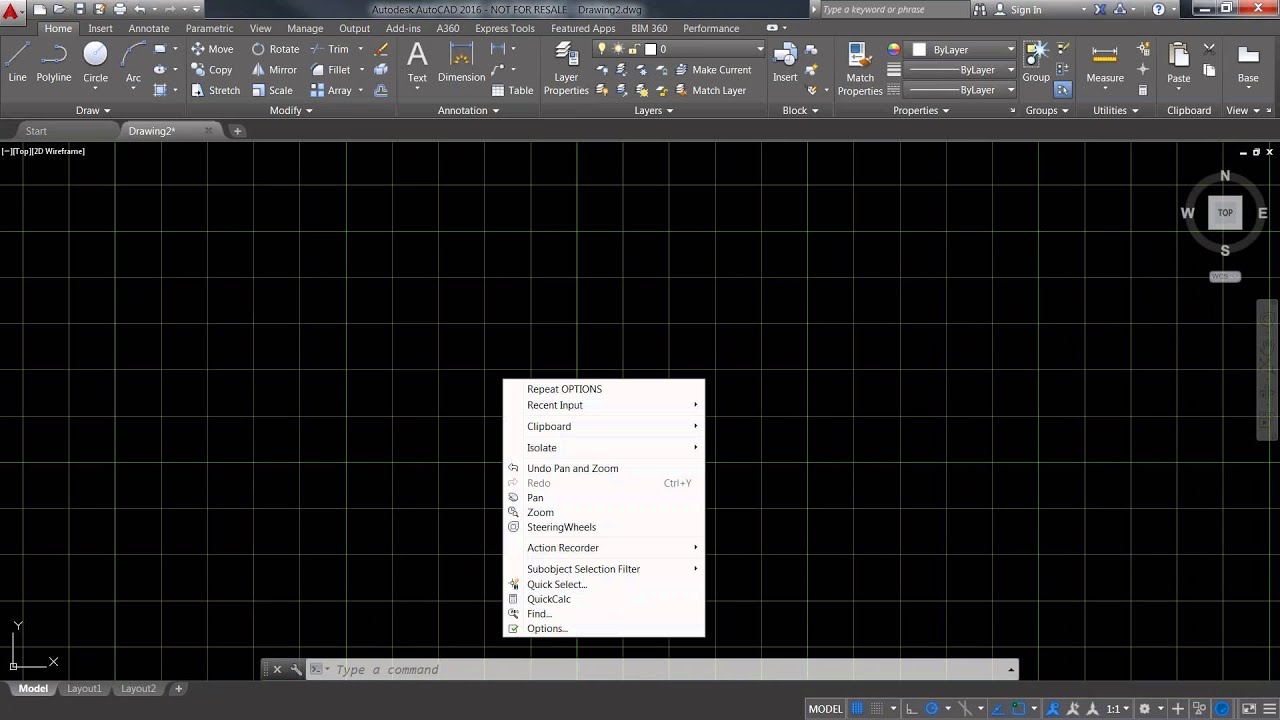This screenshot has width=1280, height=720.
Task: Switch to the Annotate ribbon tab
Action: pyautogui.click(x=149, y=28)
